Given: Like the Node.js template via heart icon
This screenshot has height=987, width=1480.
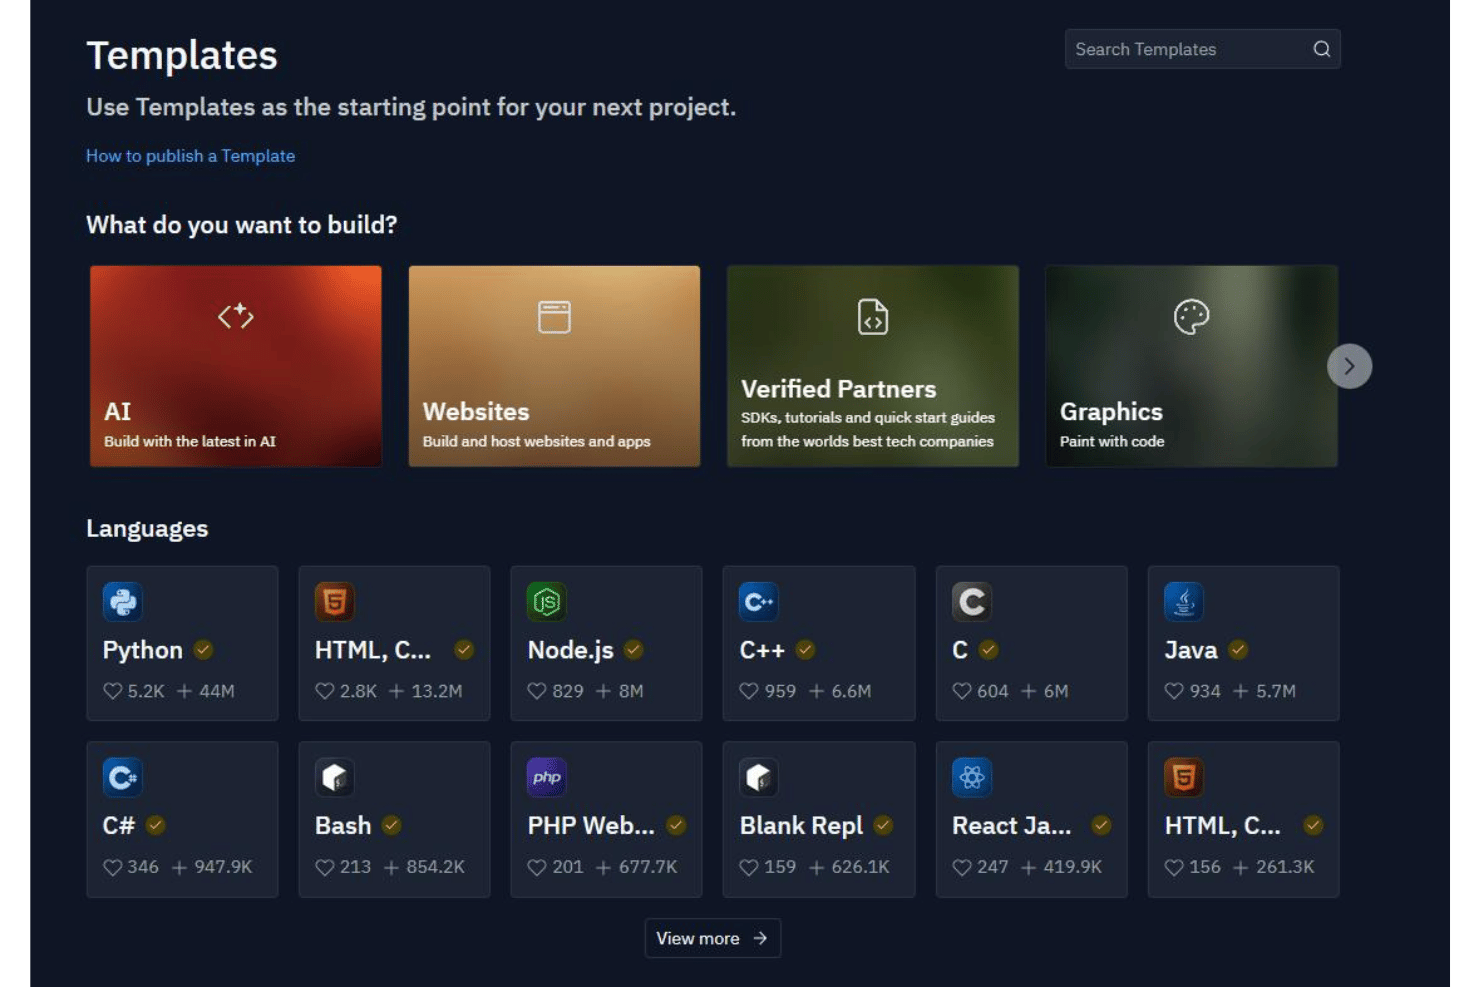Looking at the screenshot, I should (537, 691).
